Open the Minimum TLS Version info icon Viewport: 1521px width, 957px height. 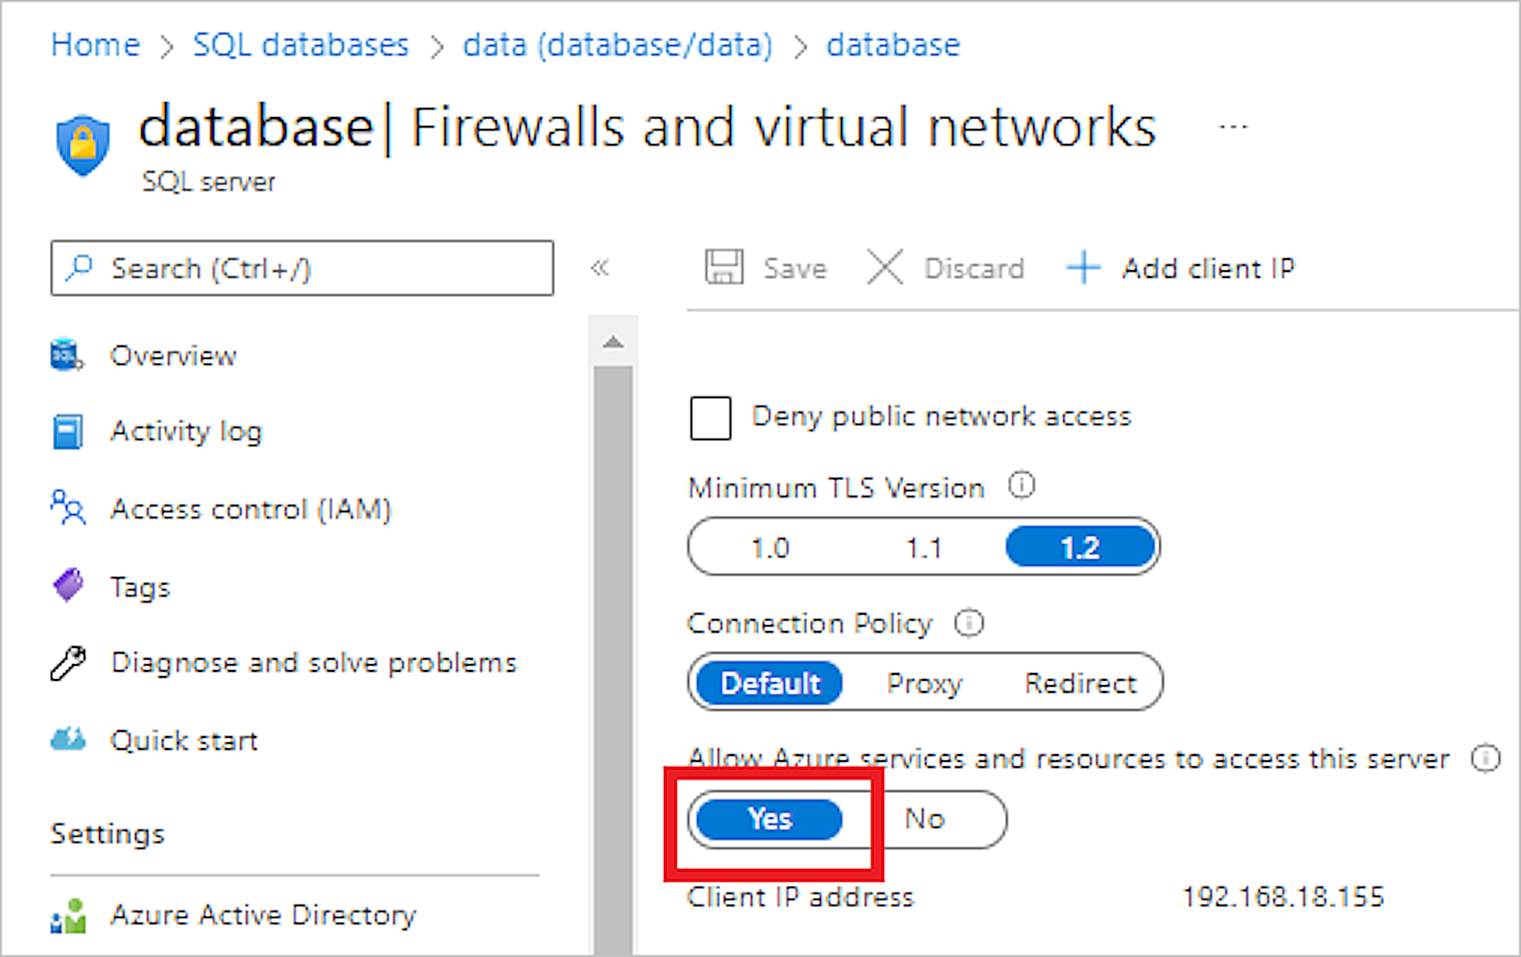pyautogui.click(x=1021, y=486)
